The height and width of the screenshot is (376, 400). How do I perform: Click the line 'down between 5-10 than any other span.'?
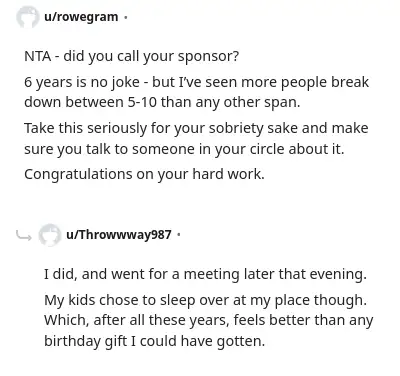pos(162,102)
